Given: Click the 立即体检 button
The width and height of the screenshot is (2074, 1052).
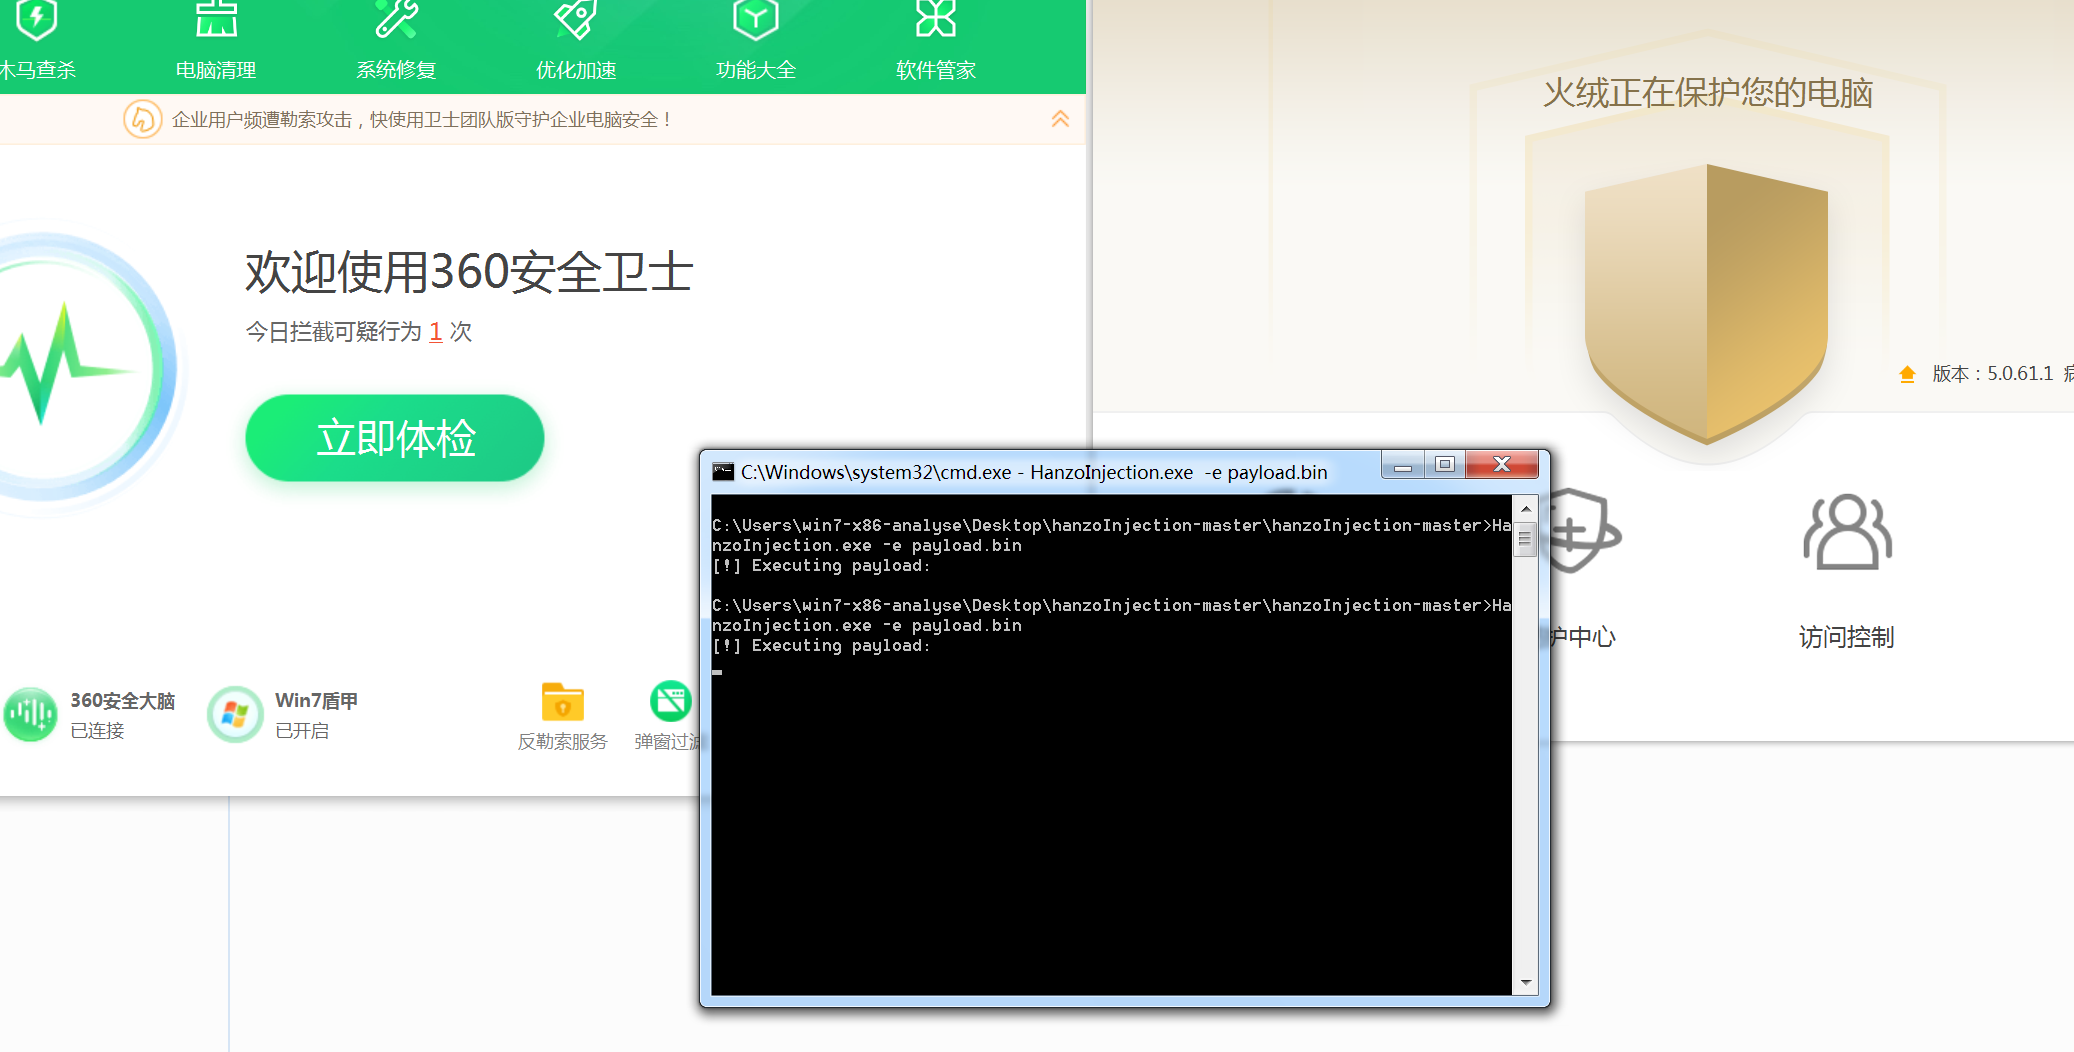Looking at the screenshot, I should pyautogui.click(x=395, y=438).
